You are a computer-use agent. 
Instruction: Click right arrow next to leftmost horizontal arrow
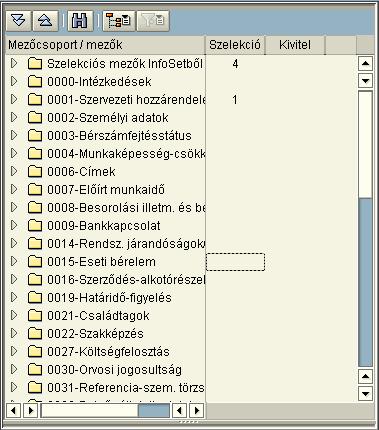point(30,410)
